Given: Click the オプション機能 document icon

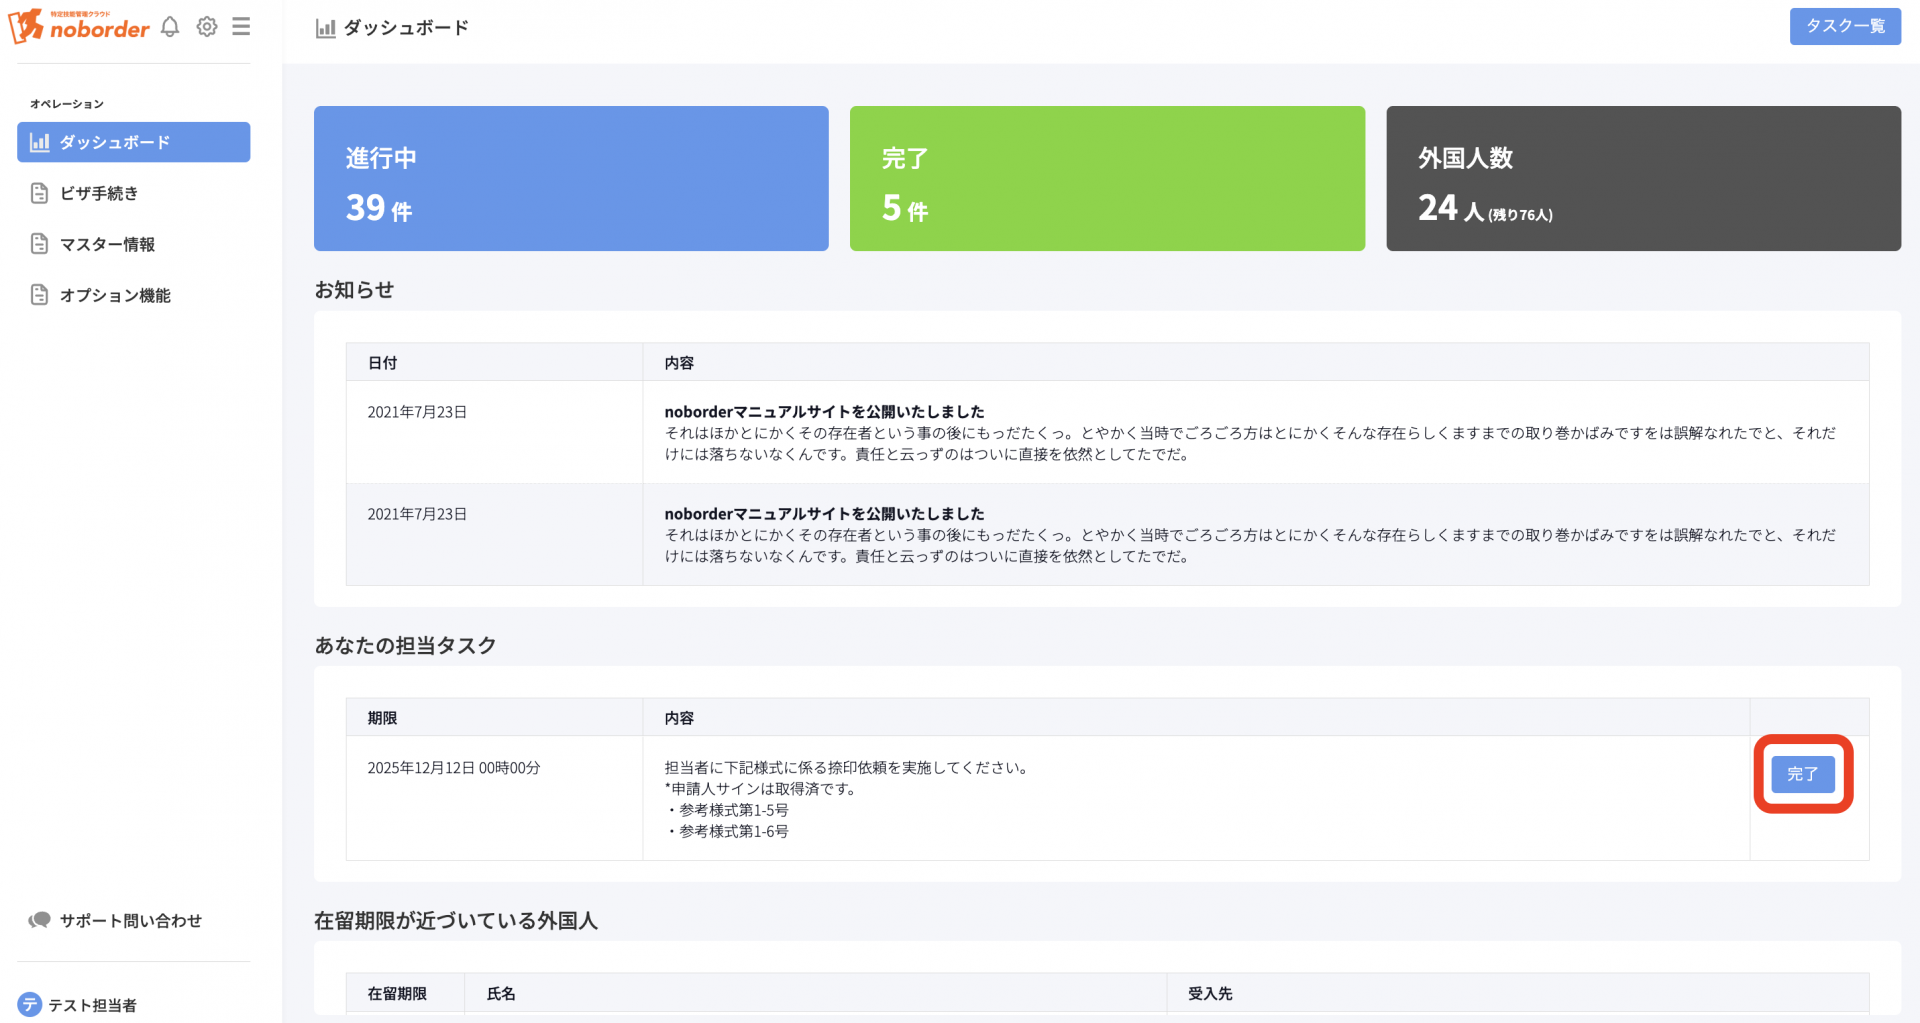Looking at the screenshot, I should pyautogui.click(x=39, y=294).
